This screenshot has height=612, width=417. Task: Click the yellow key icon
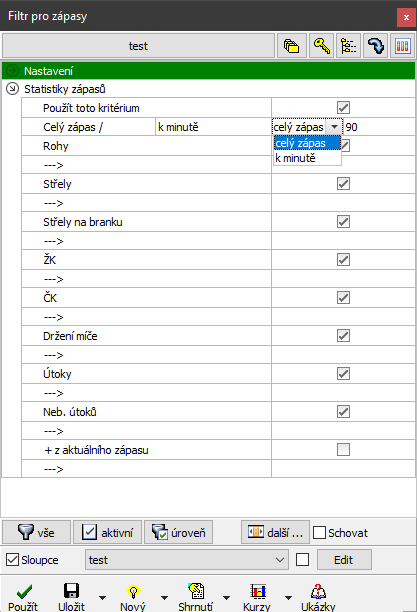321,46
